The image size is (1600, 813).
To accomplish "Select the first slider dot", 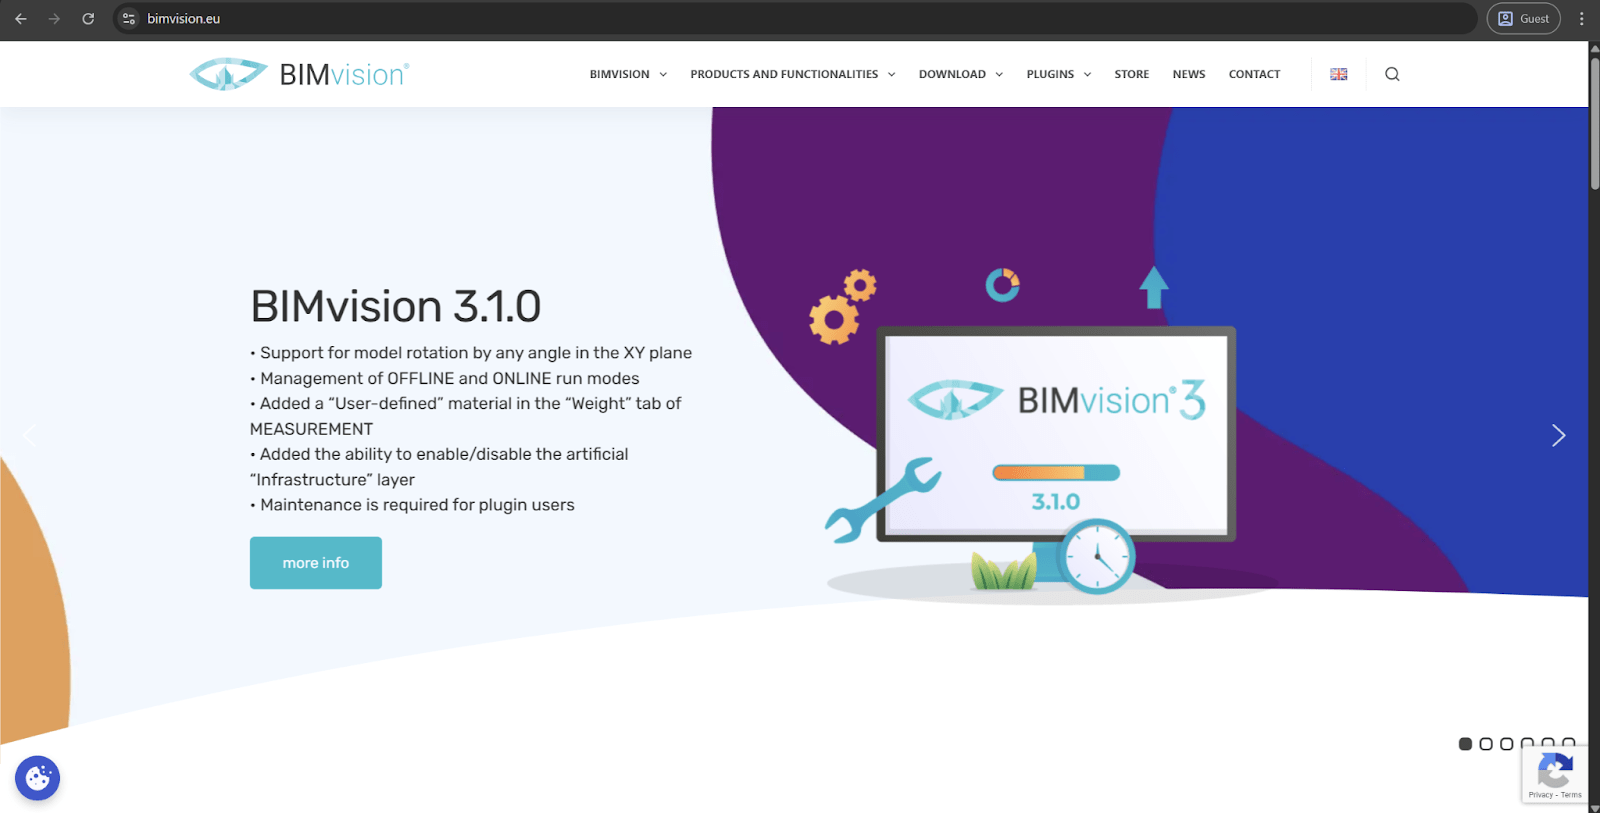I will coord(1465,744).
